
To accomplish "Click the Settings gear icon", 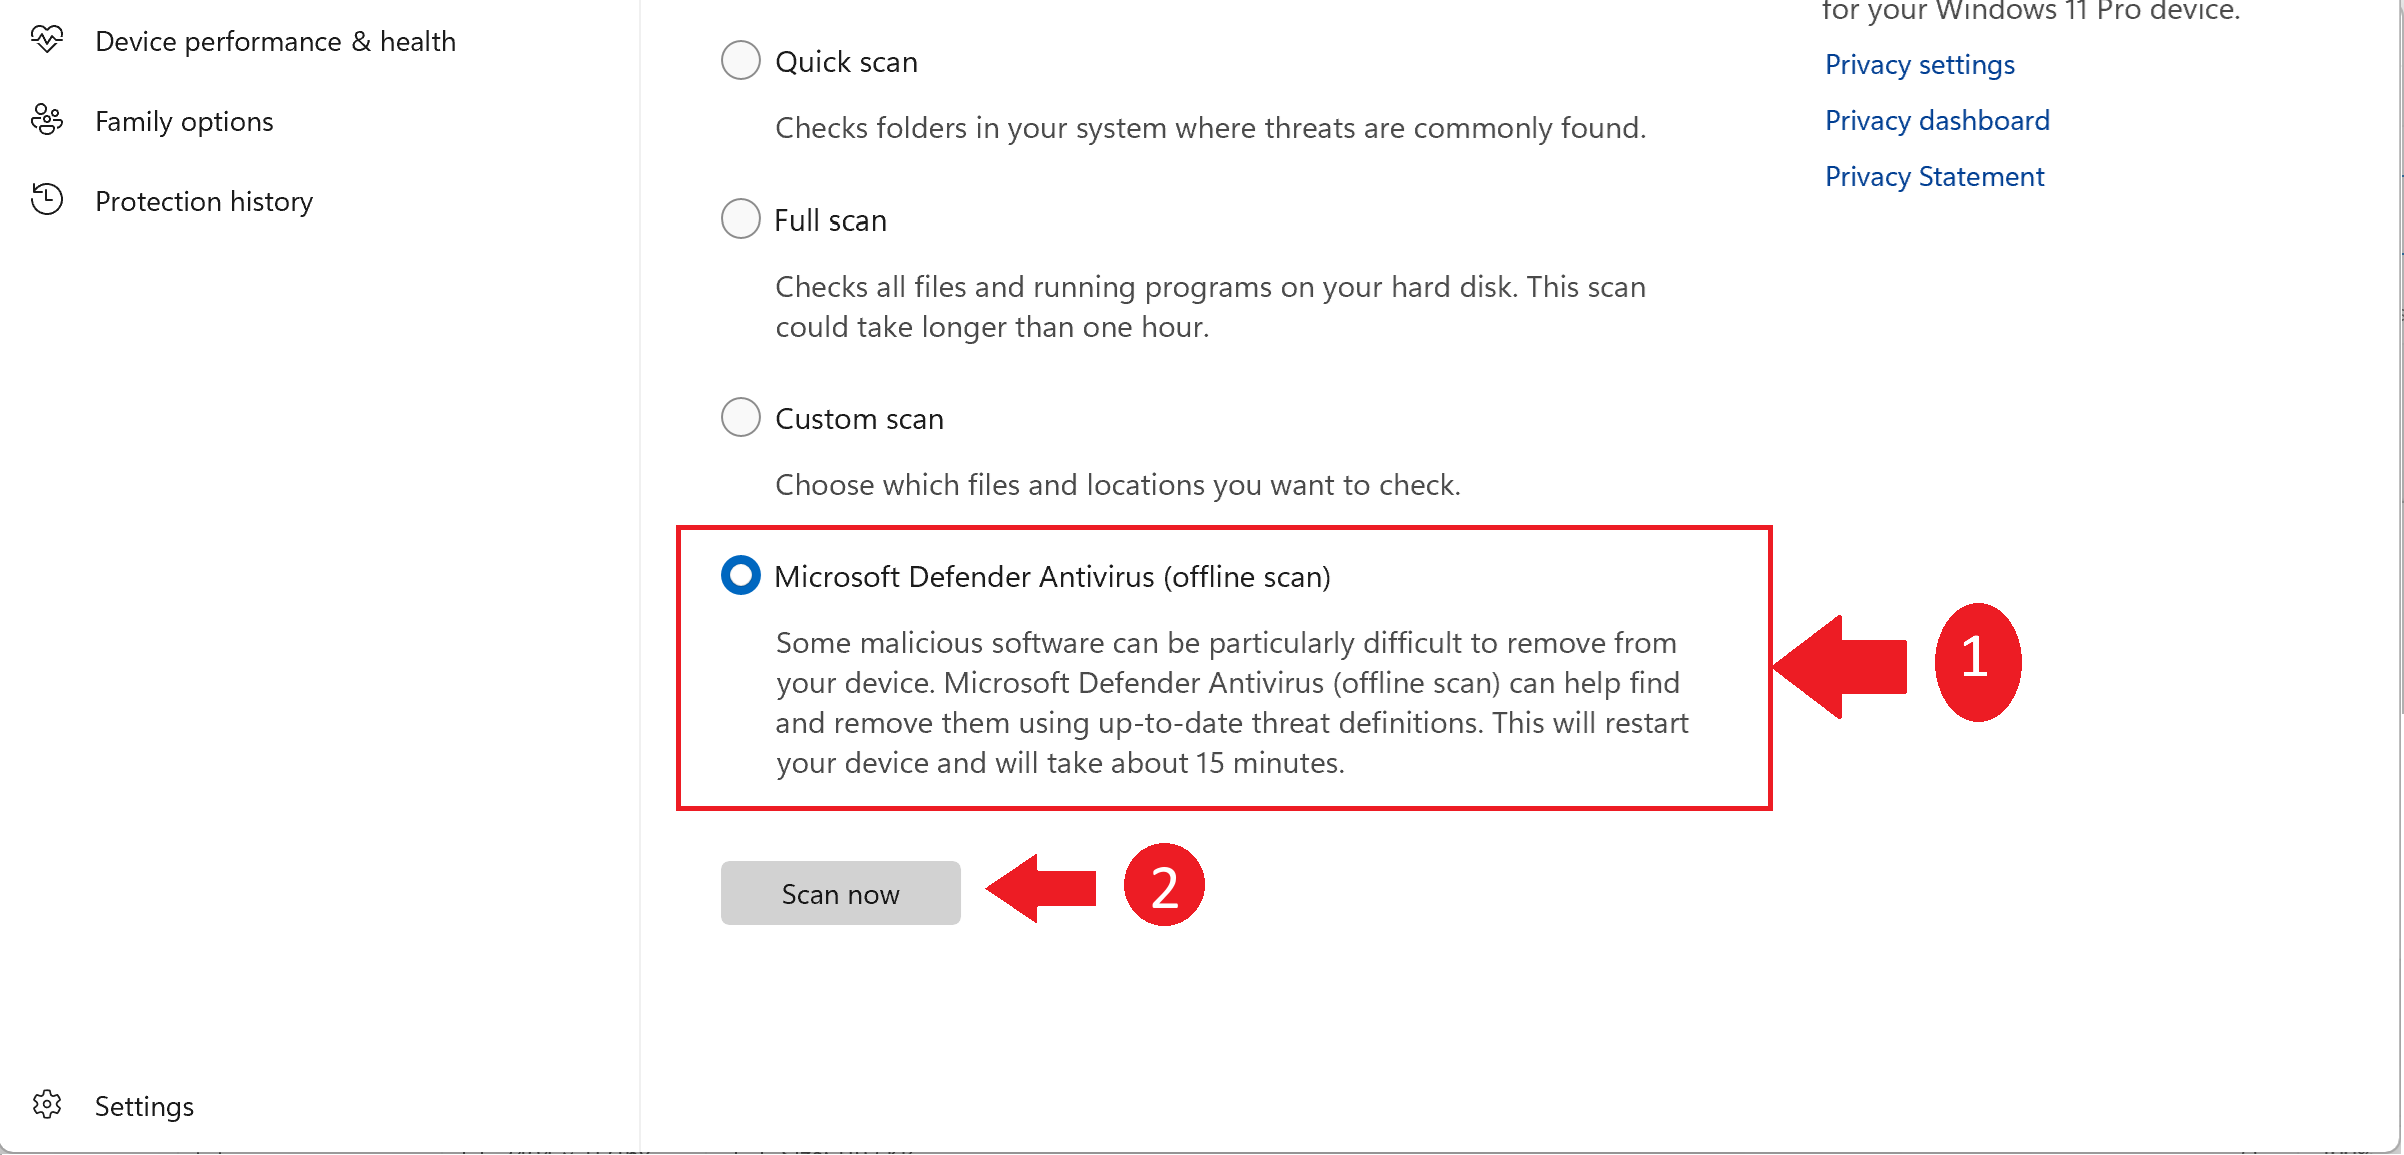I will click(x=46, y=1104).
